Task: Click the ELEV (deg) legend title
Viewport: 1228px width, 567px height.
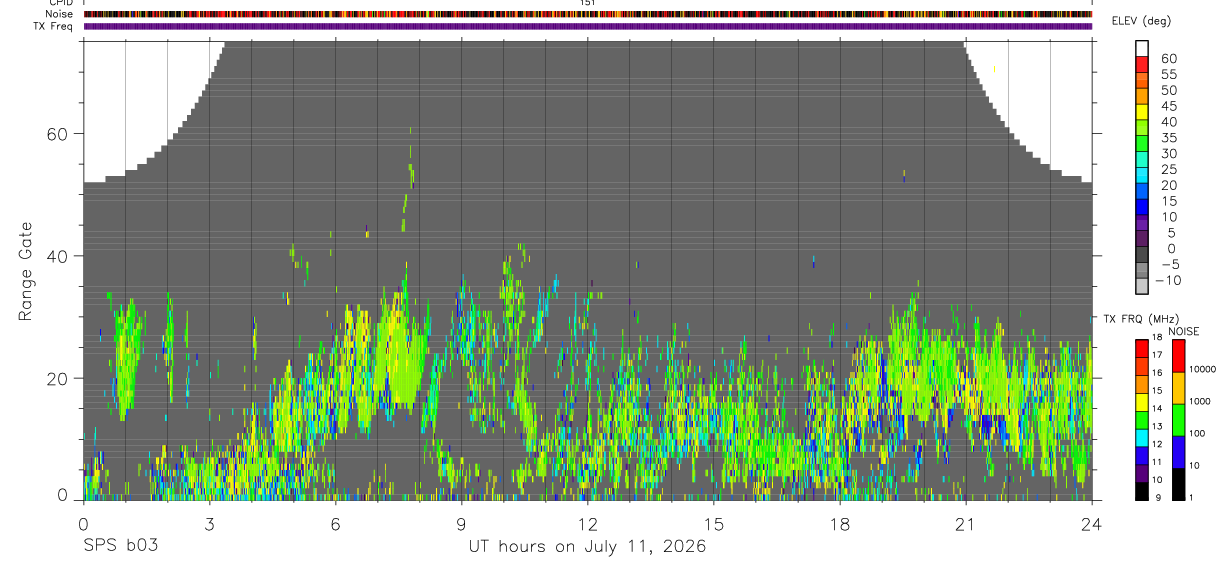Action: point(1141,21)
